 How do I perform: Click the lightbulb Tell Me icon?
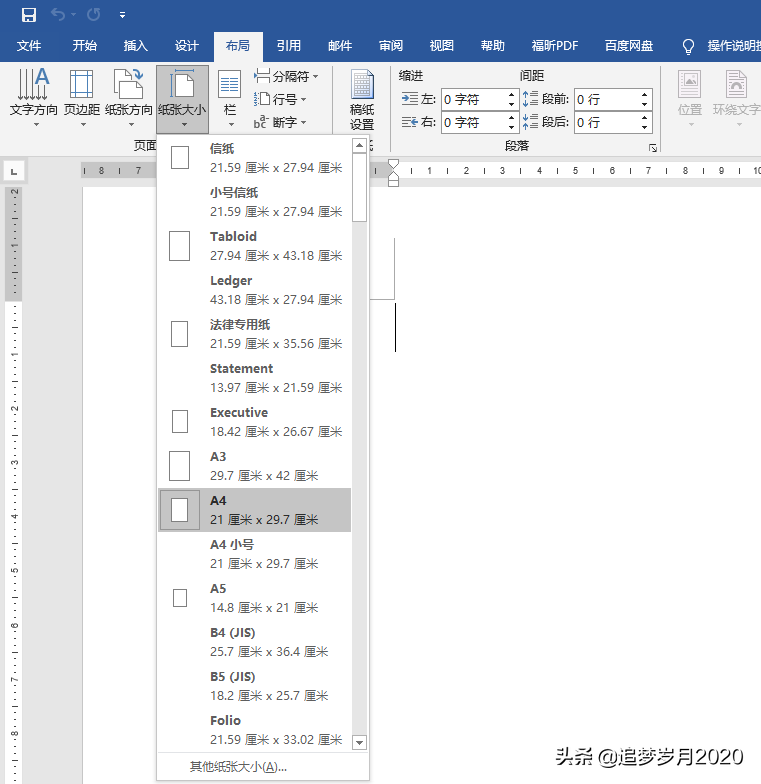tap(688, 46)
